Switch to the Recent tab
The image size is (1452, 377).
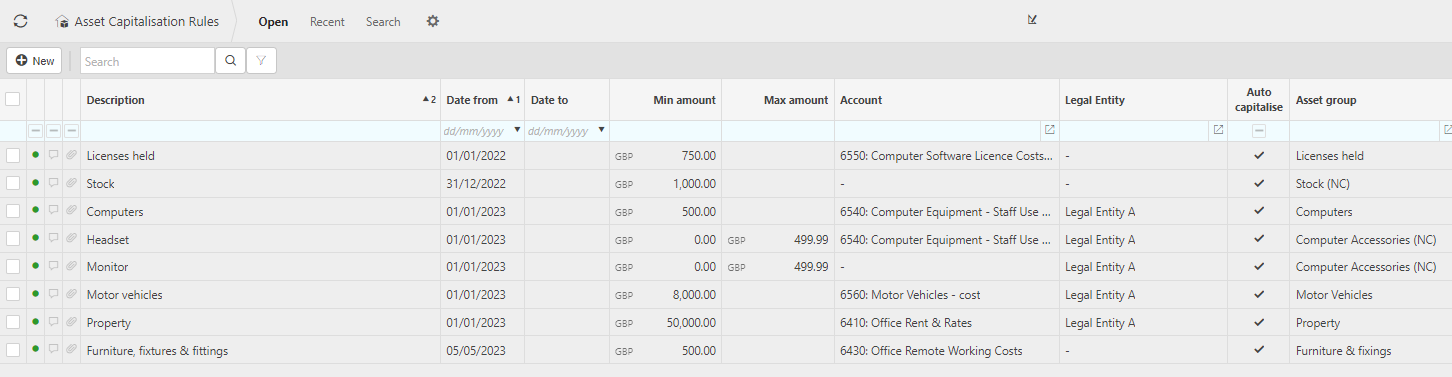(327, 21)
